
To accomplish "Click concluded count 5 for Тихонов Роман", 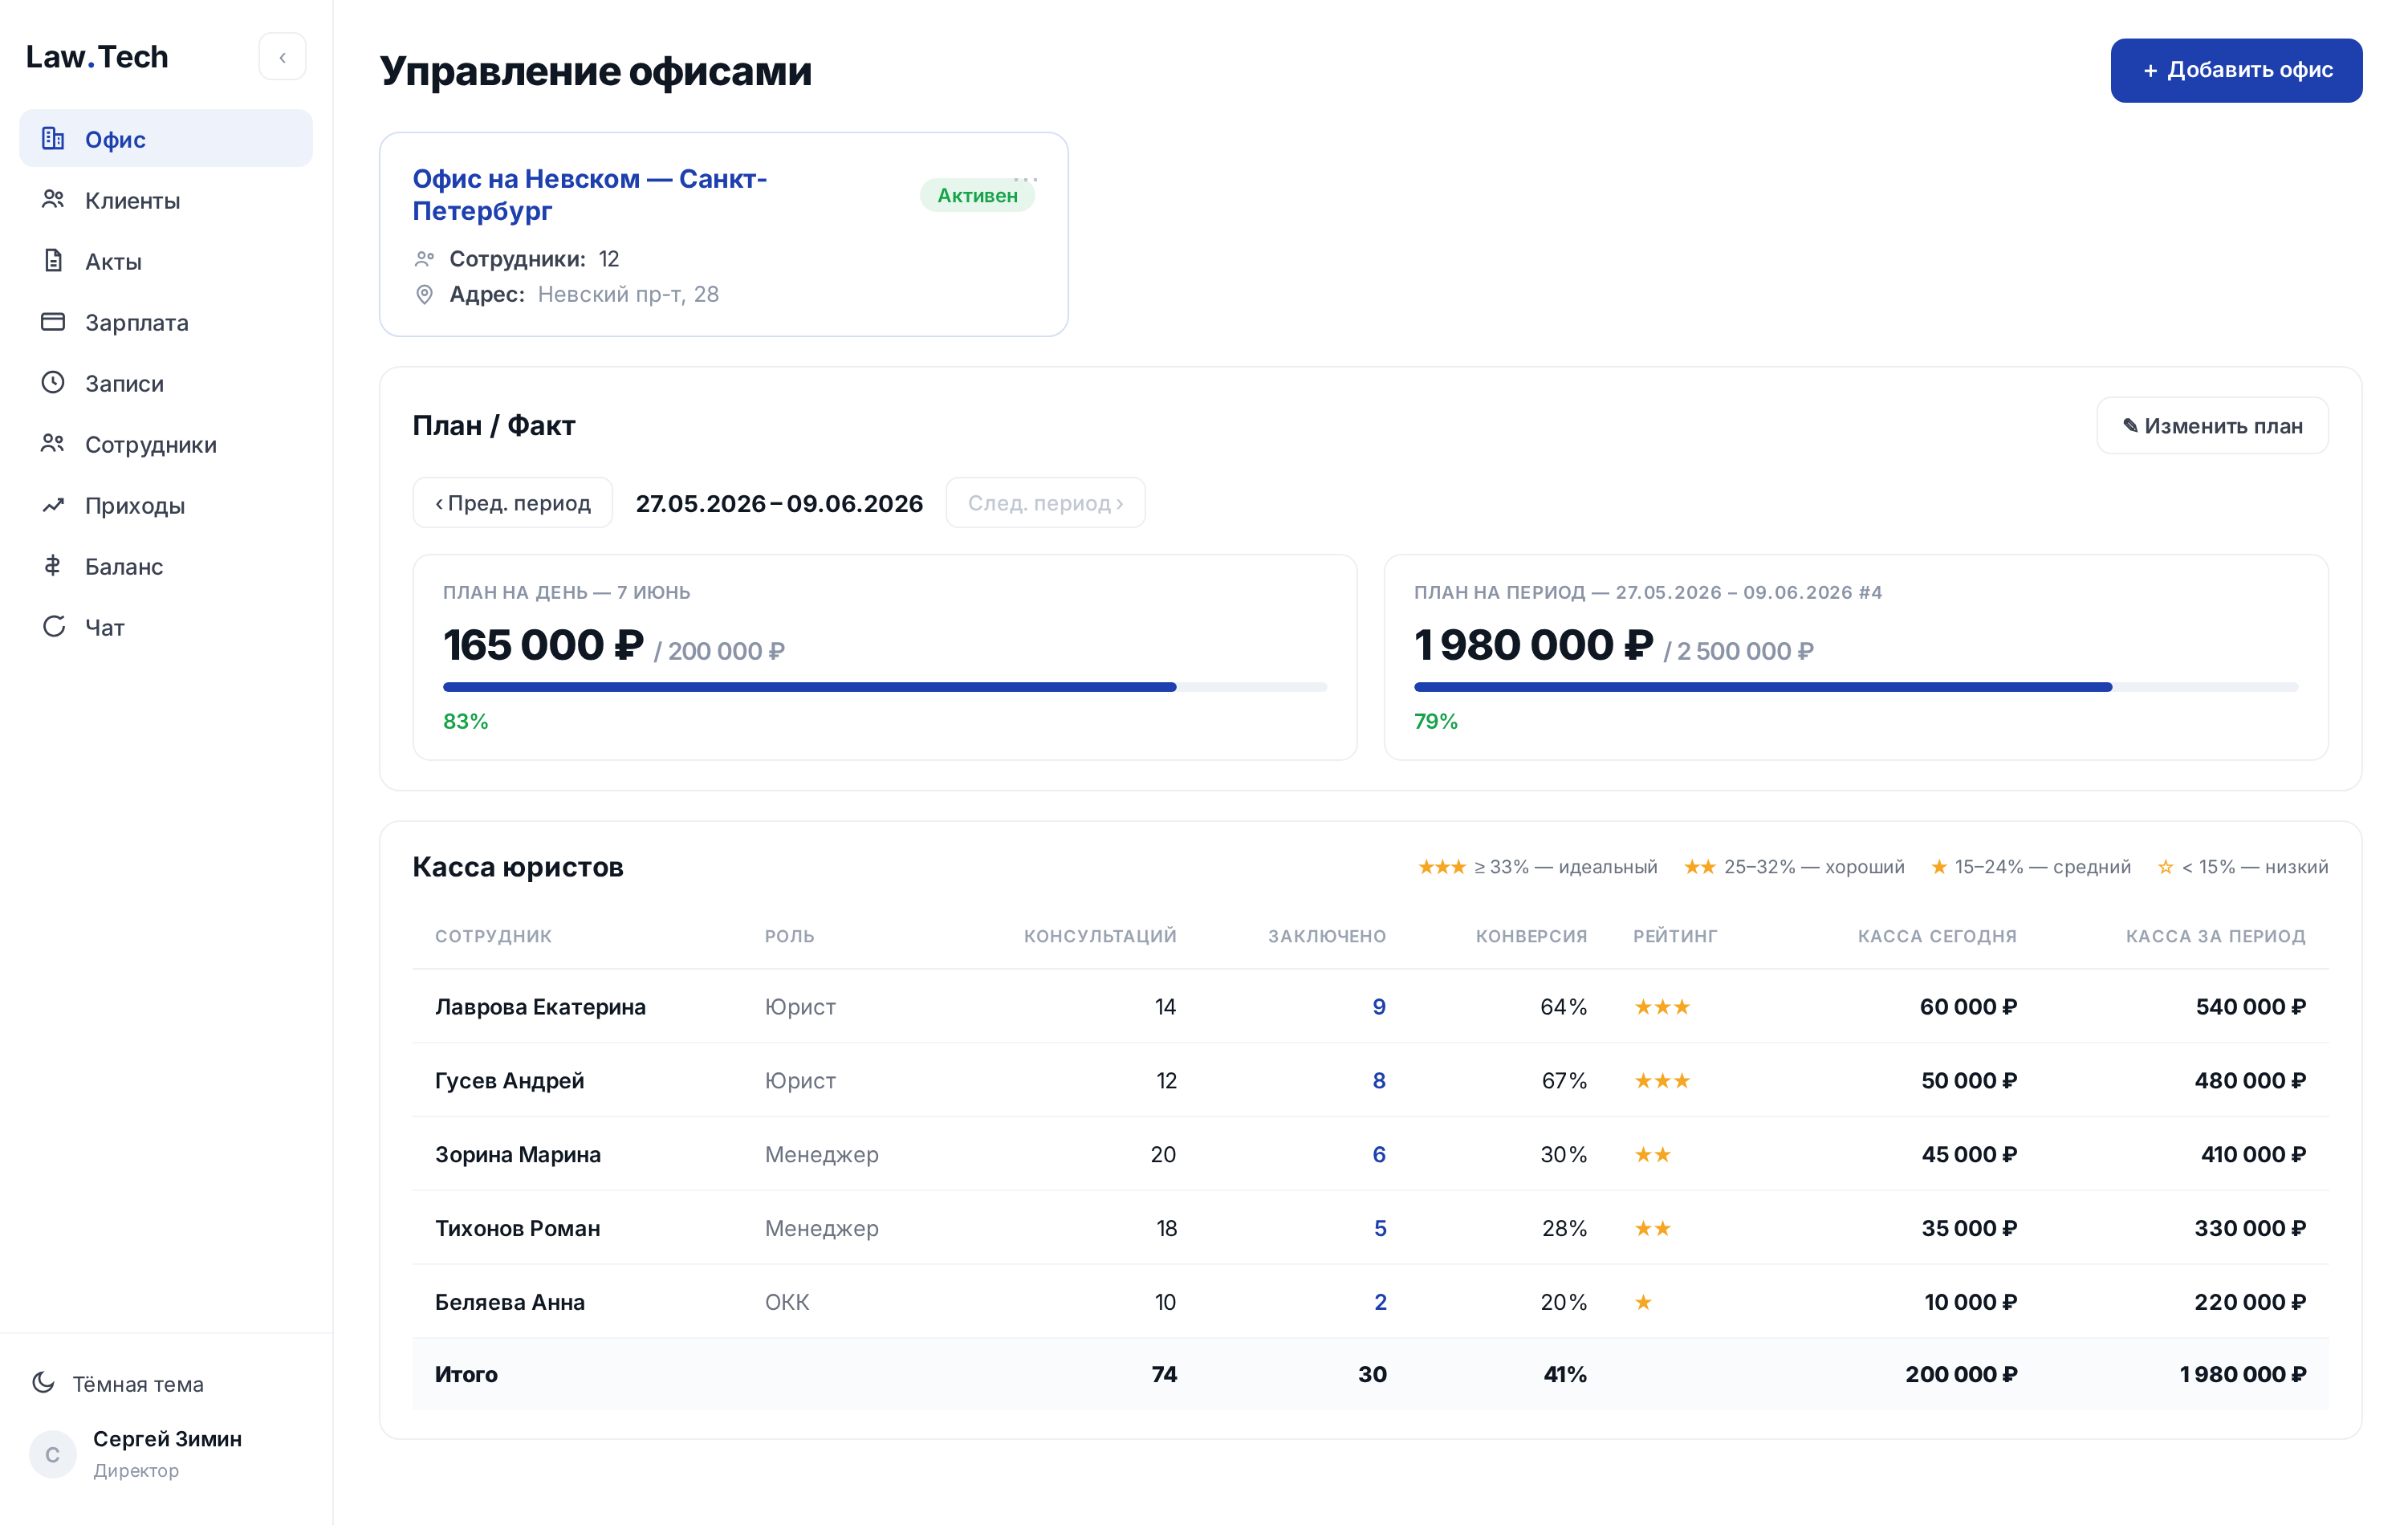I will pyautogui.click(x=1380, y=1229).
